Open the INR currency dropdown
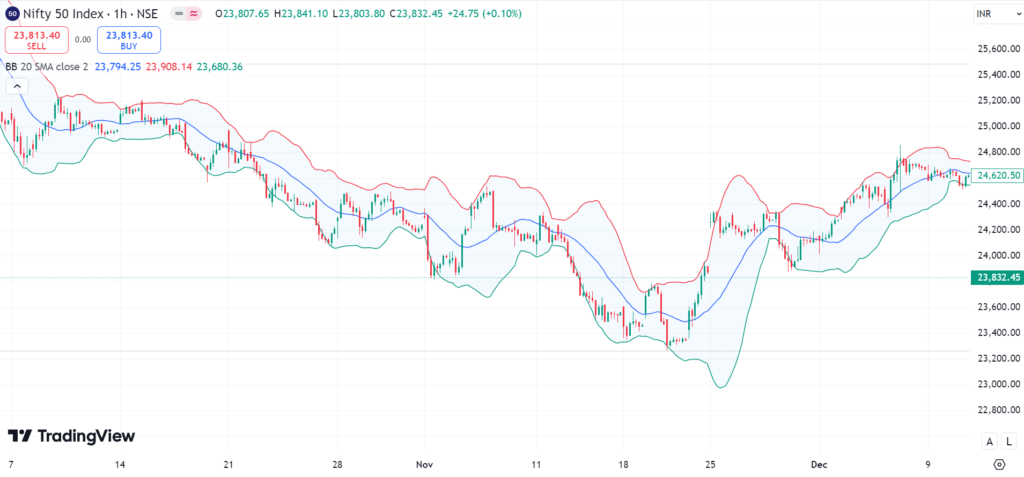 point(997,14)
